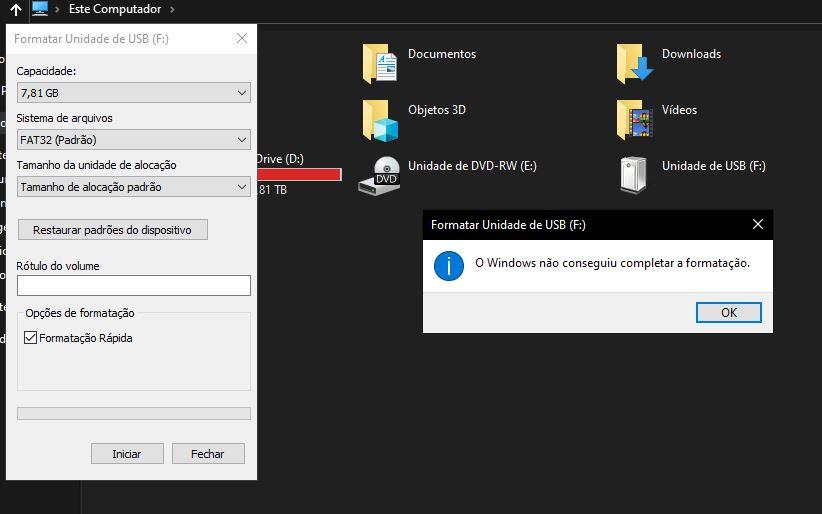Select the Vídeos folder icon
Screen dimensions: 822x514
(634, 121)
